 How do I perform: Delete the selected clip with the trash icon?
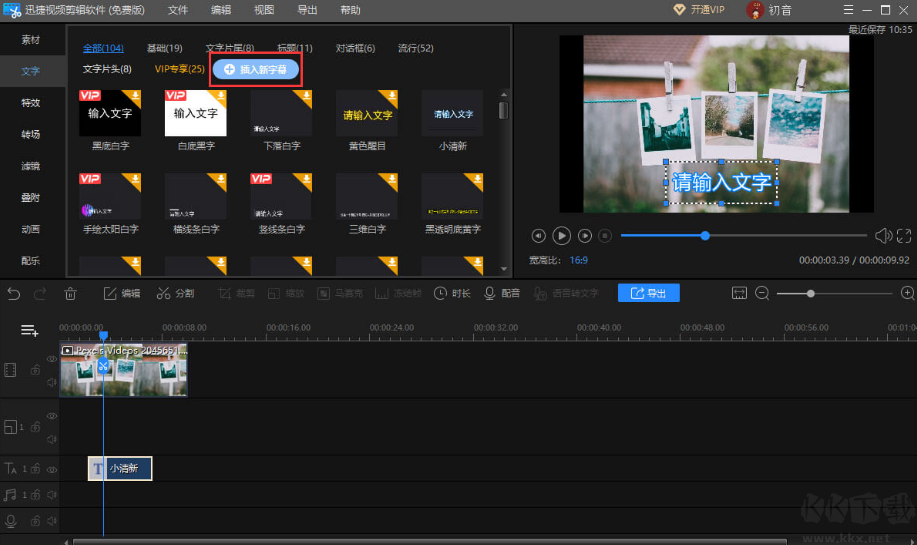point(70,293)
